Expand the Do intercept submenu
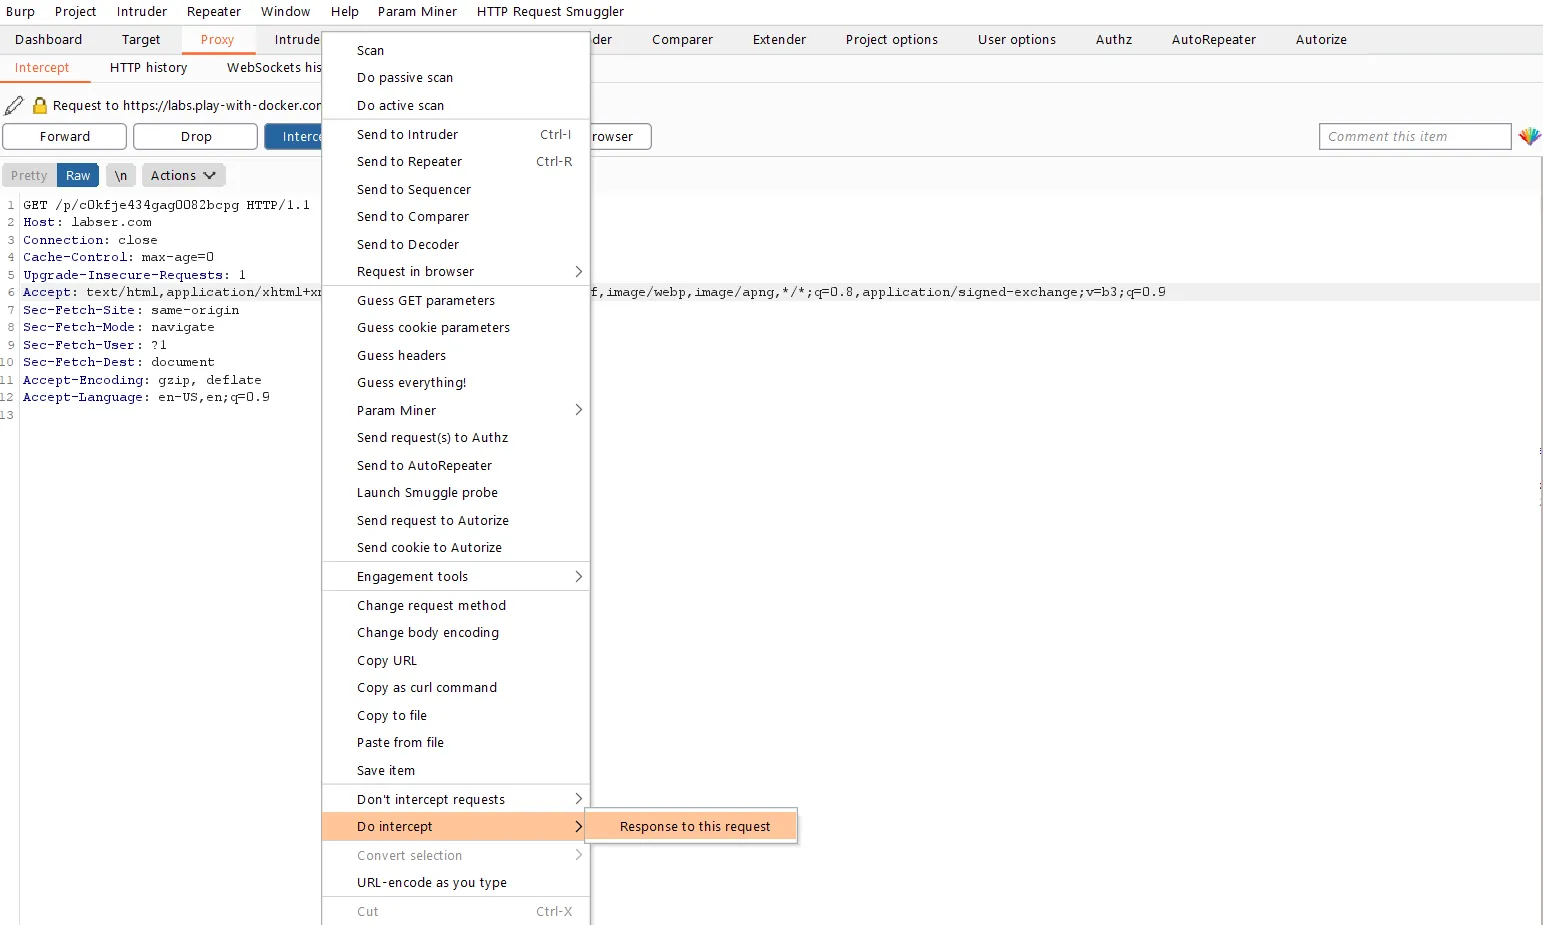This screenshot has height=925, width=1543. [x=456, y=827]
